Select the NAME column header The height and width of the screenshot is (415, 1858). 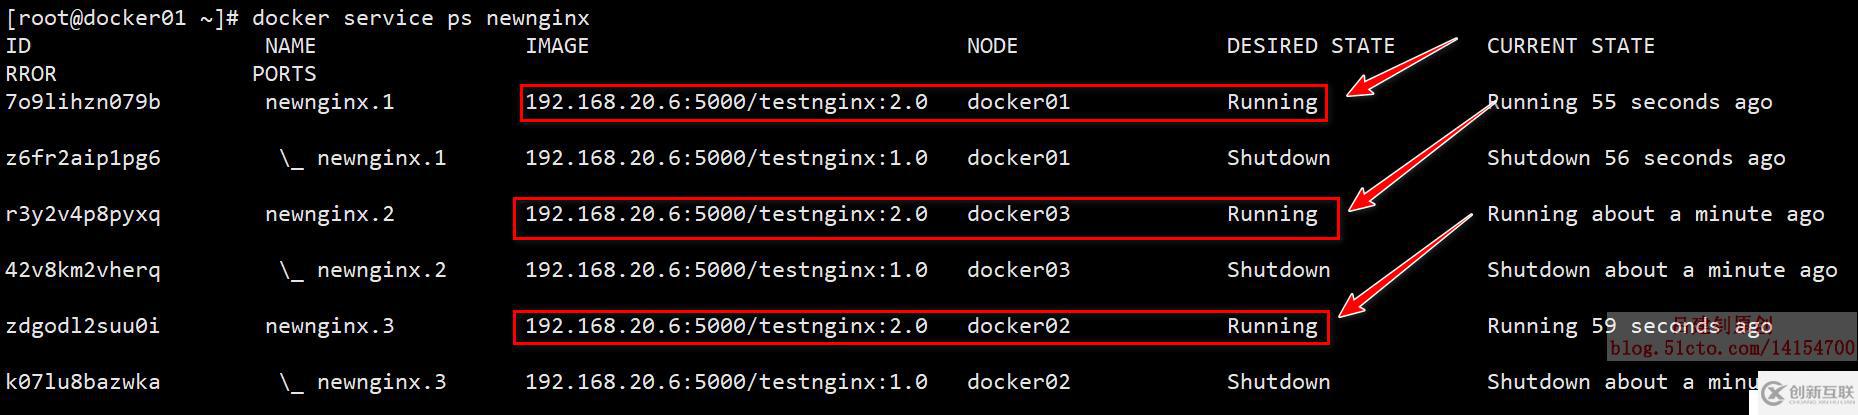tap(290, 46)
